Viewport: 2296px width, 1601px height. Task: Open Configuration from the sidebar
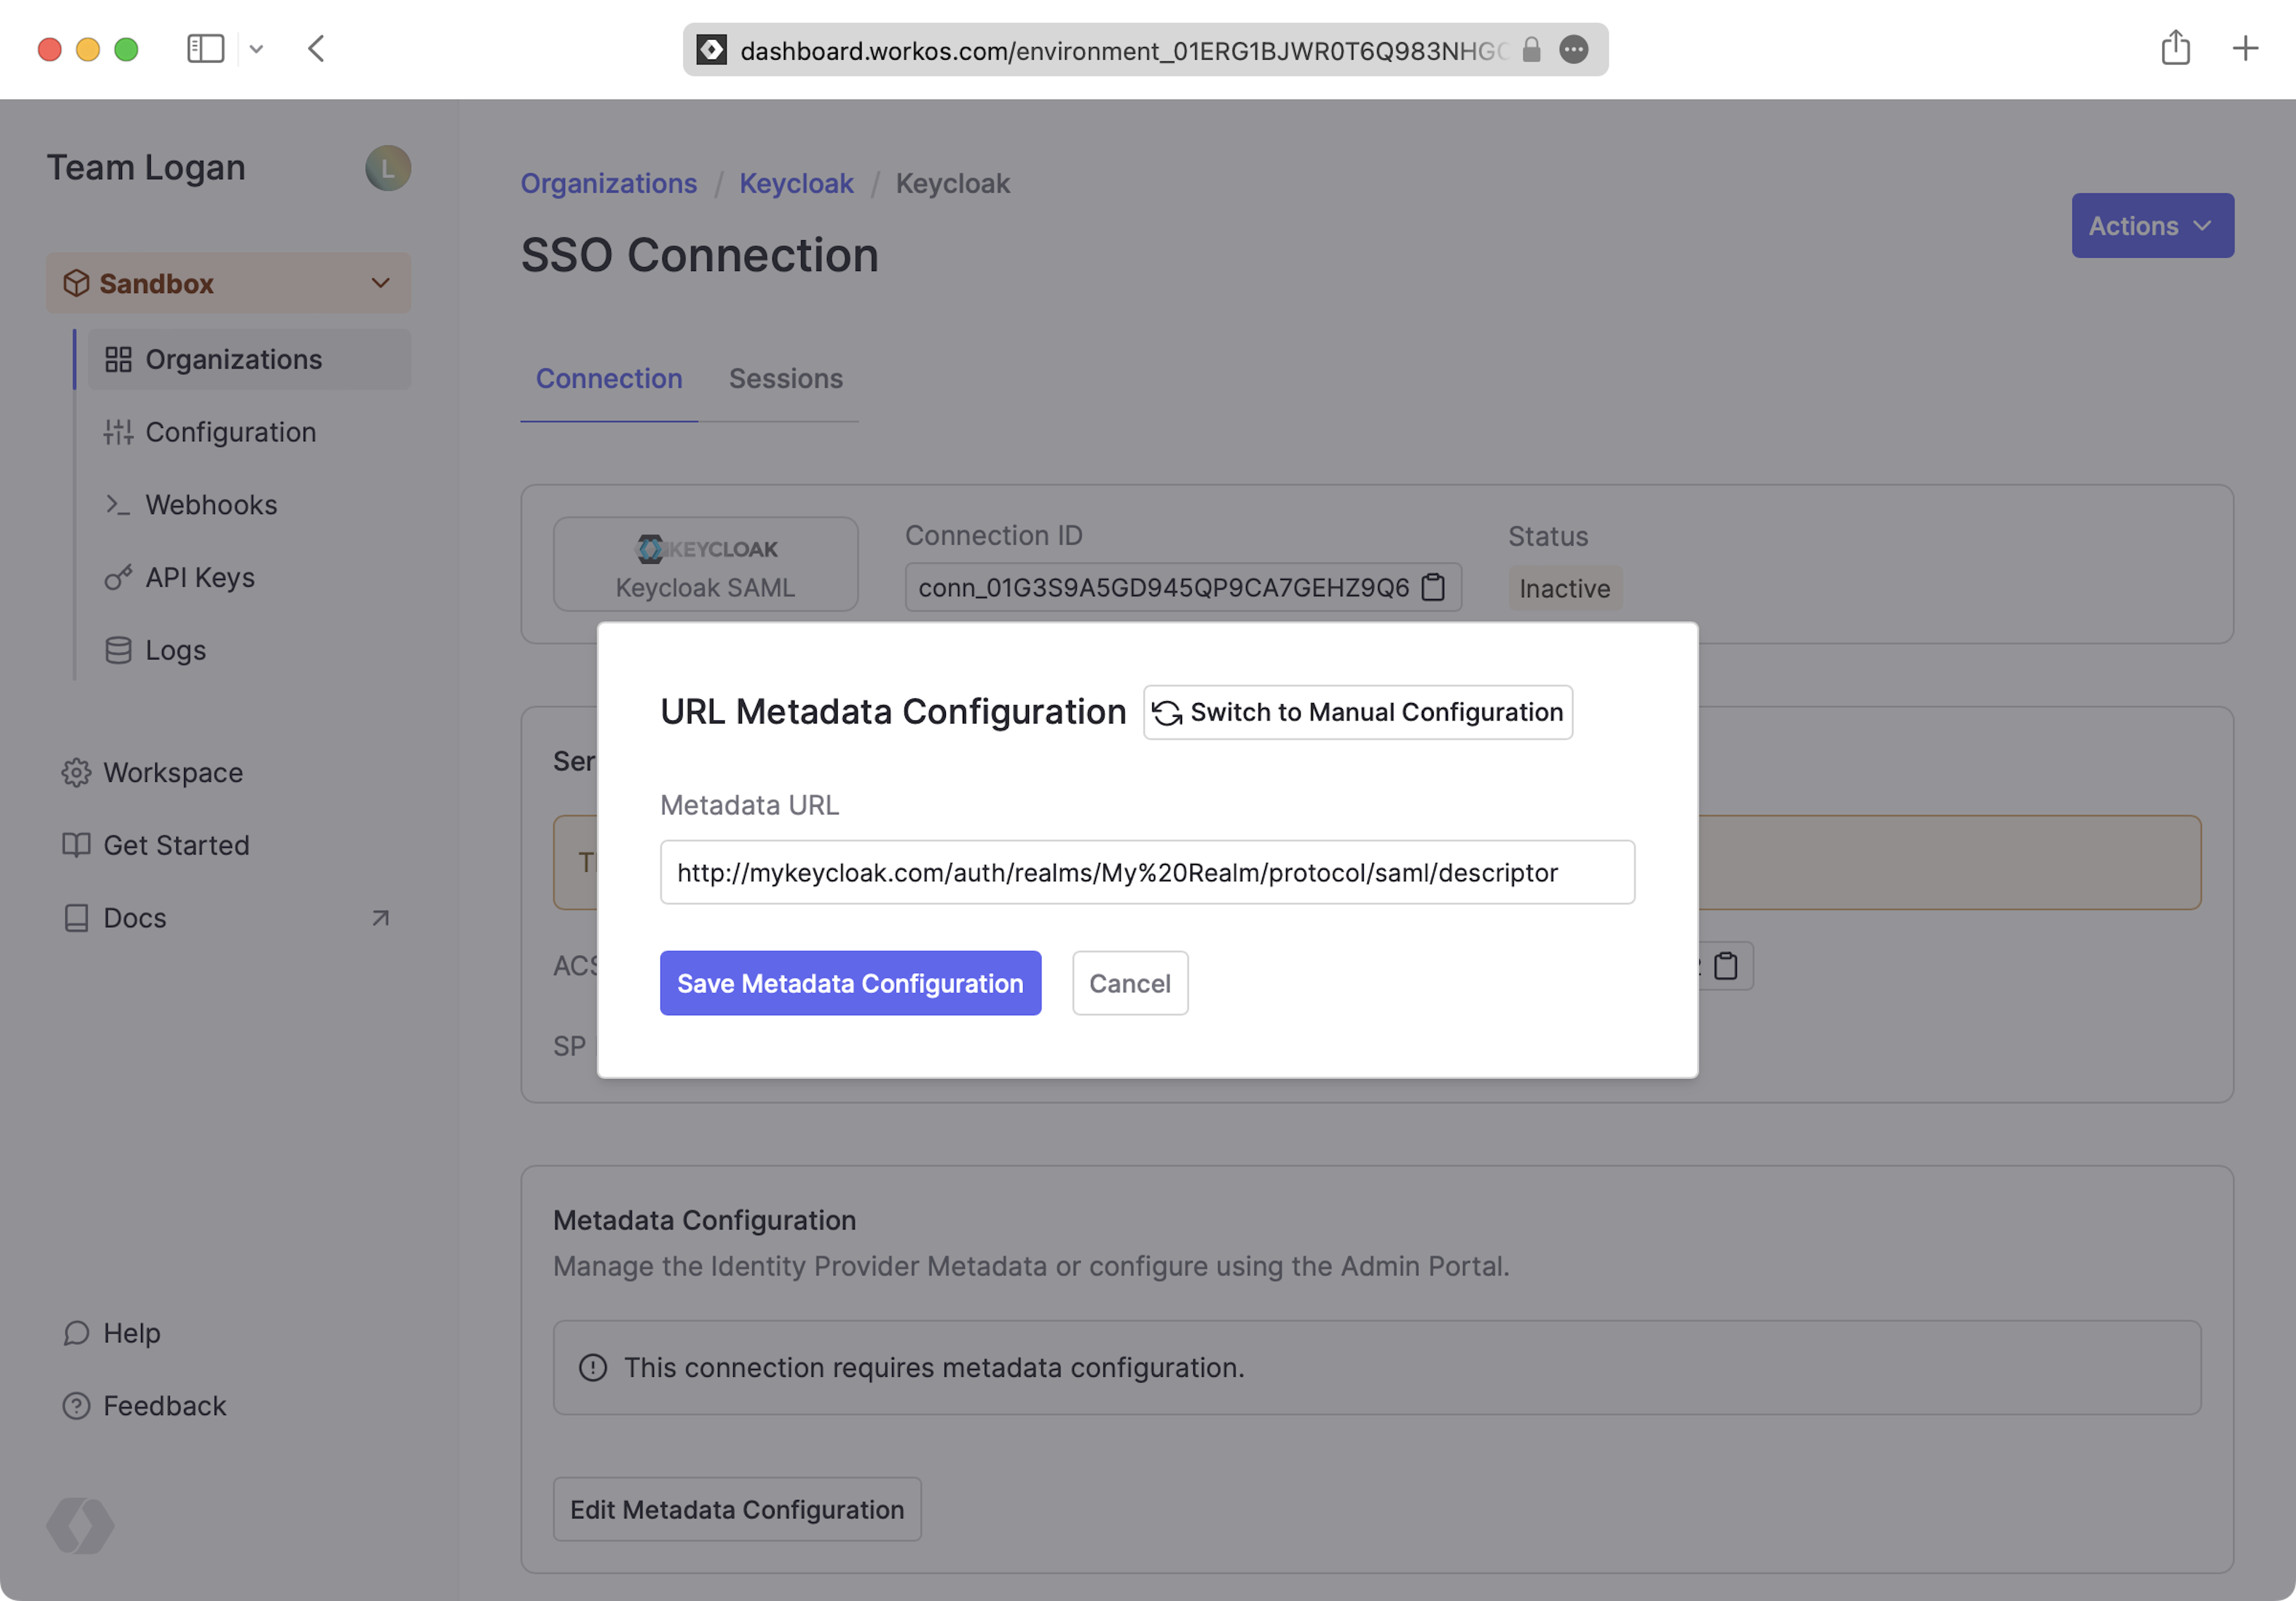230,432
